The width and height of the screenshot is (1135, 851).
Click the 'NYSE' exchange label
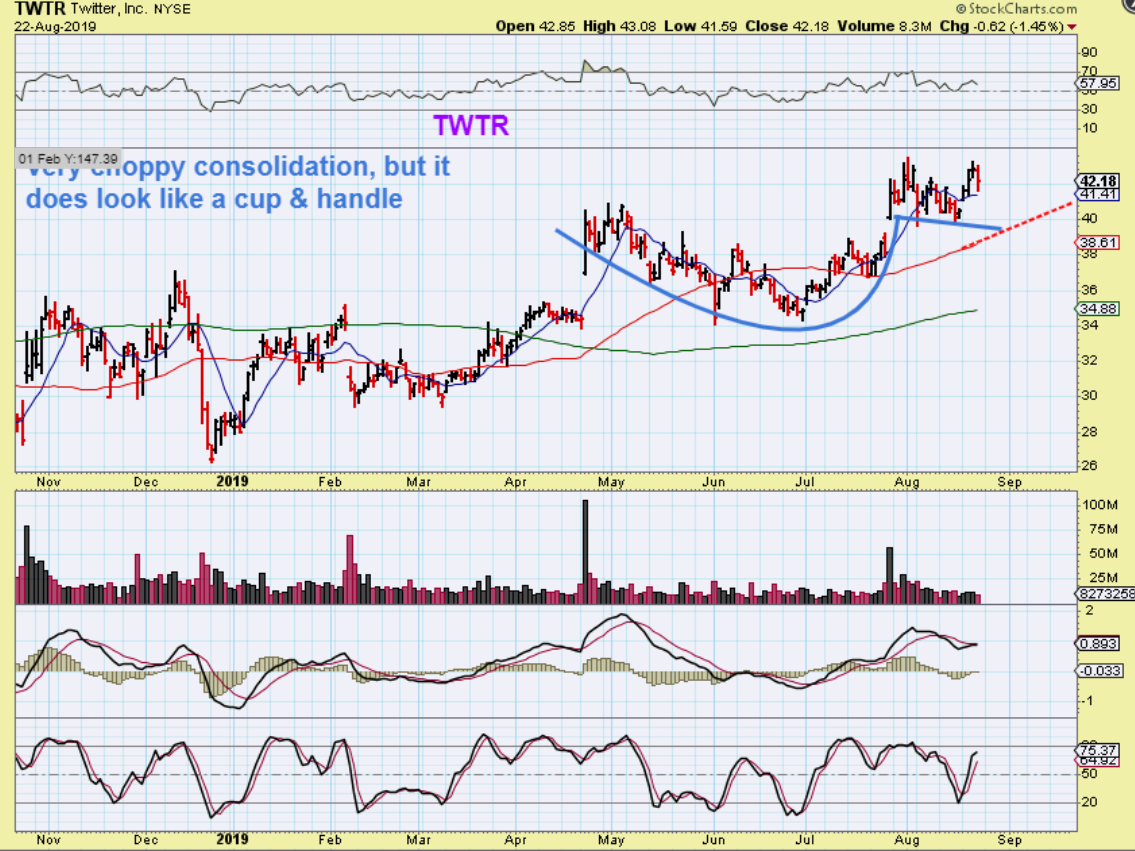[x=172, y=9]
